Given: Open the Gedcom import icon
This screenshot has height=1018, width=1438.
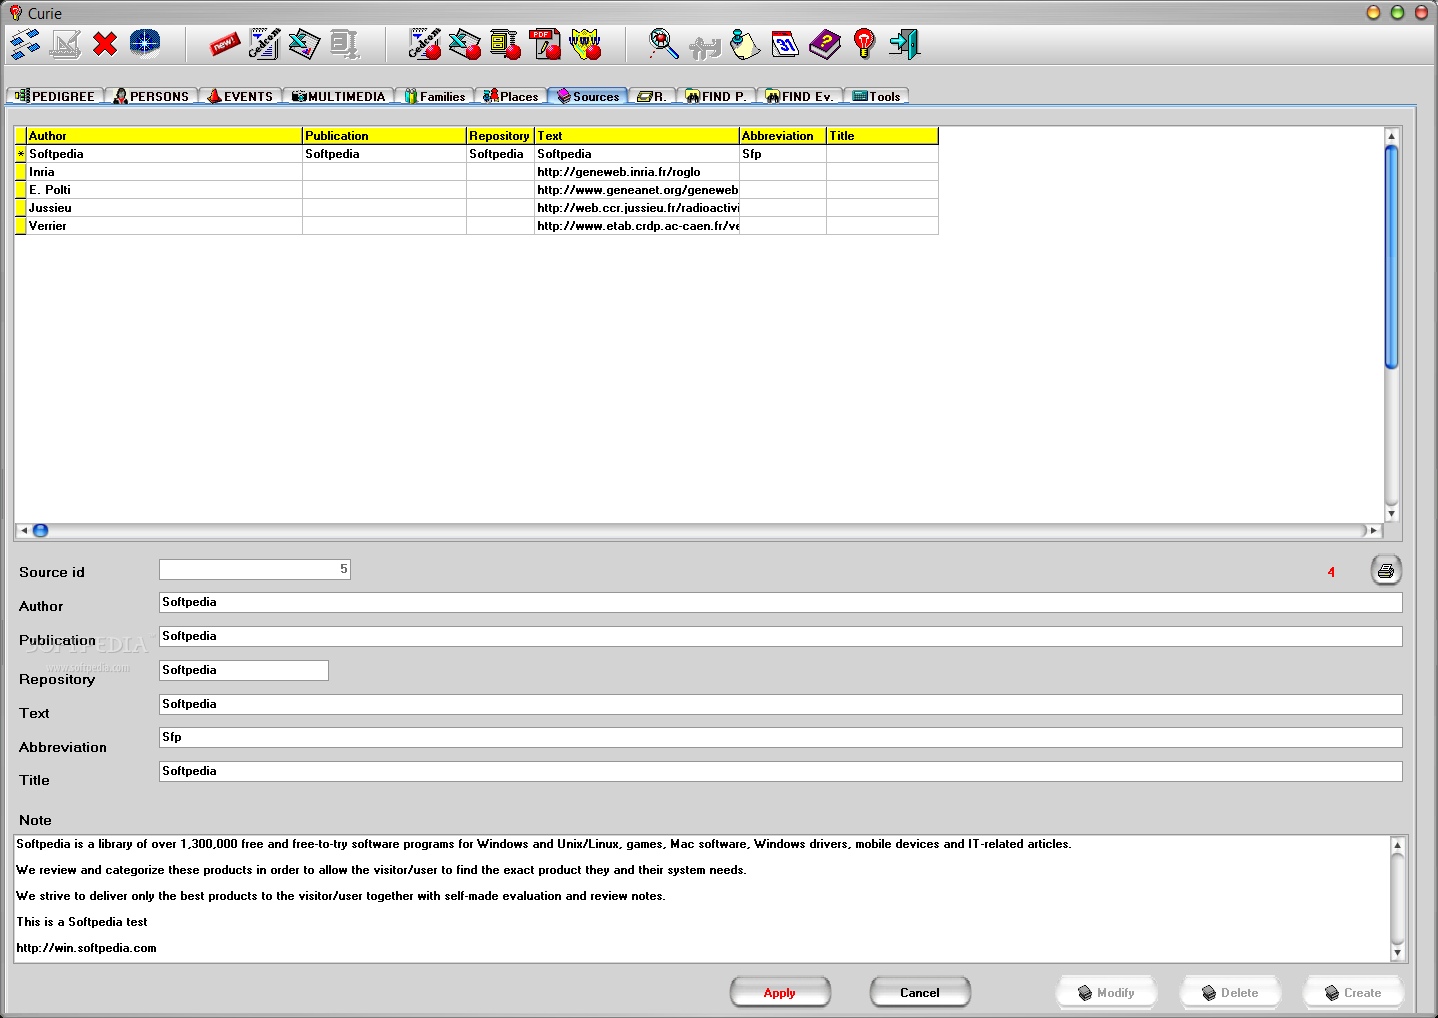Looking at the screenshot, I should click(264, 44).
